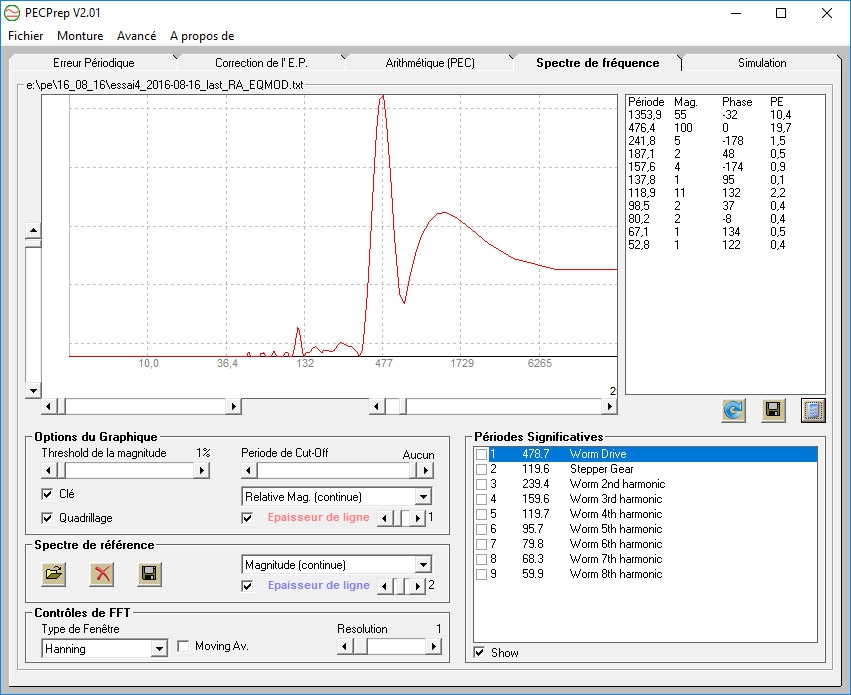Open the Fichier menu

point(26,36)
